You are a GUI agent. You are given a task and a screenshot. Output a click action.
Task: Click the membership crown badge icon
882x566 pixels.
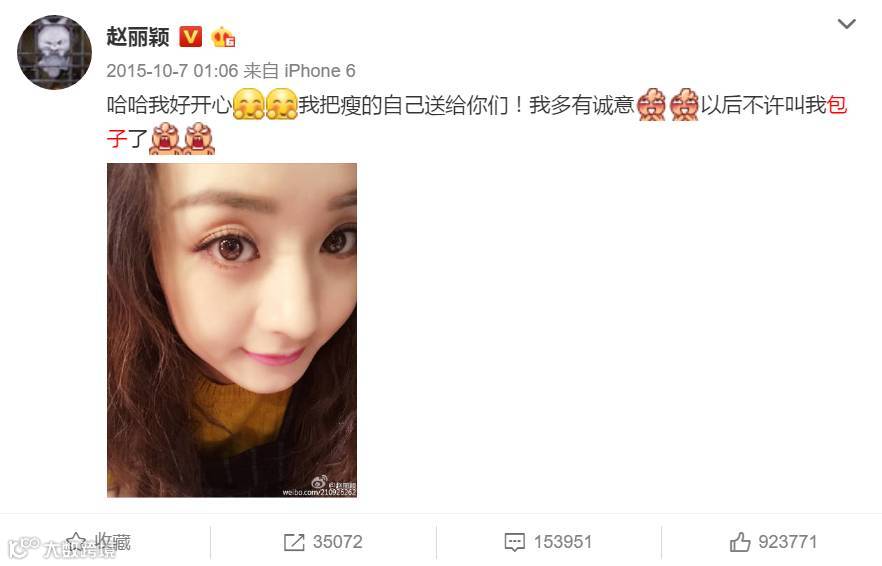tap(223, 37)
